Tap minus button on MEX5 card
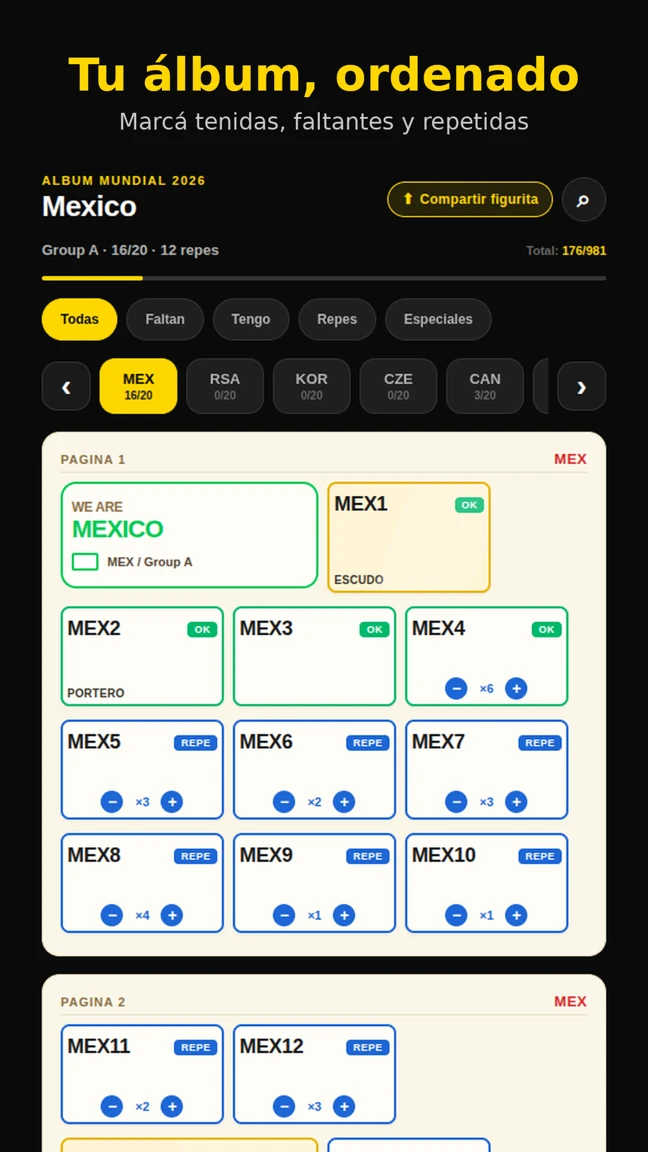This screenshot has width=648, height=1152. coord(112,802)
